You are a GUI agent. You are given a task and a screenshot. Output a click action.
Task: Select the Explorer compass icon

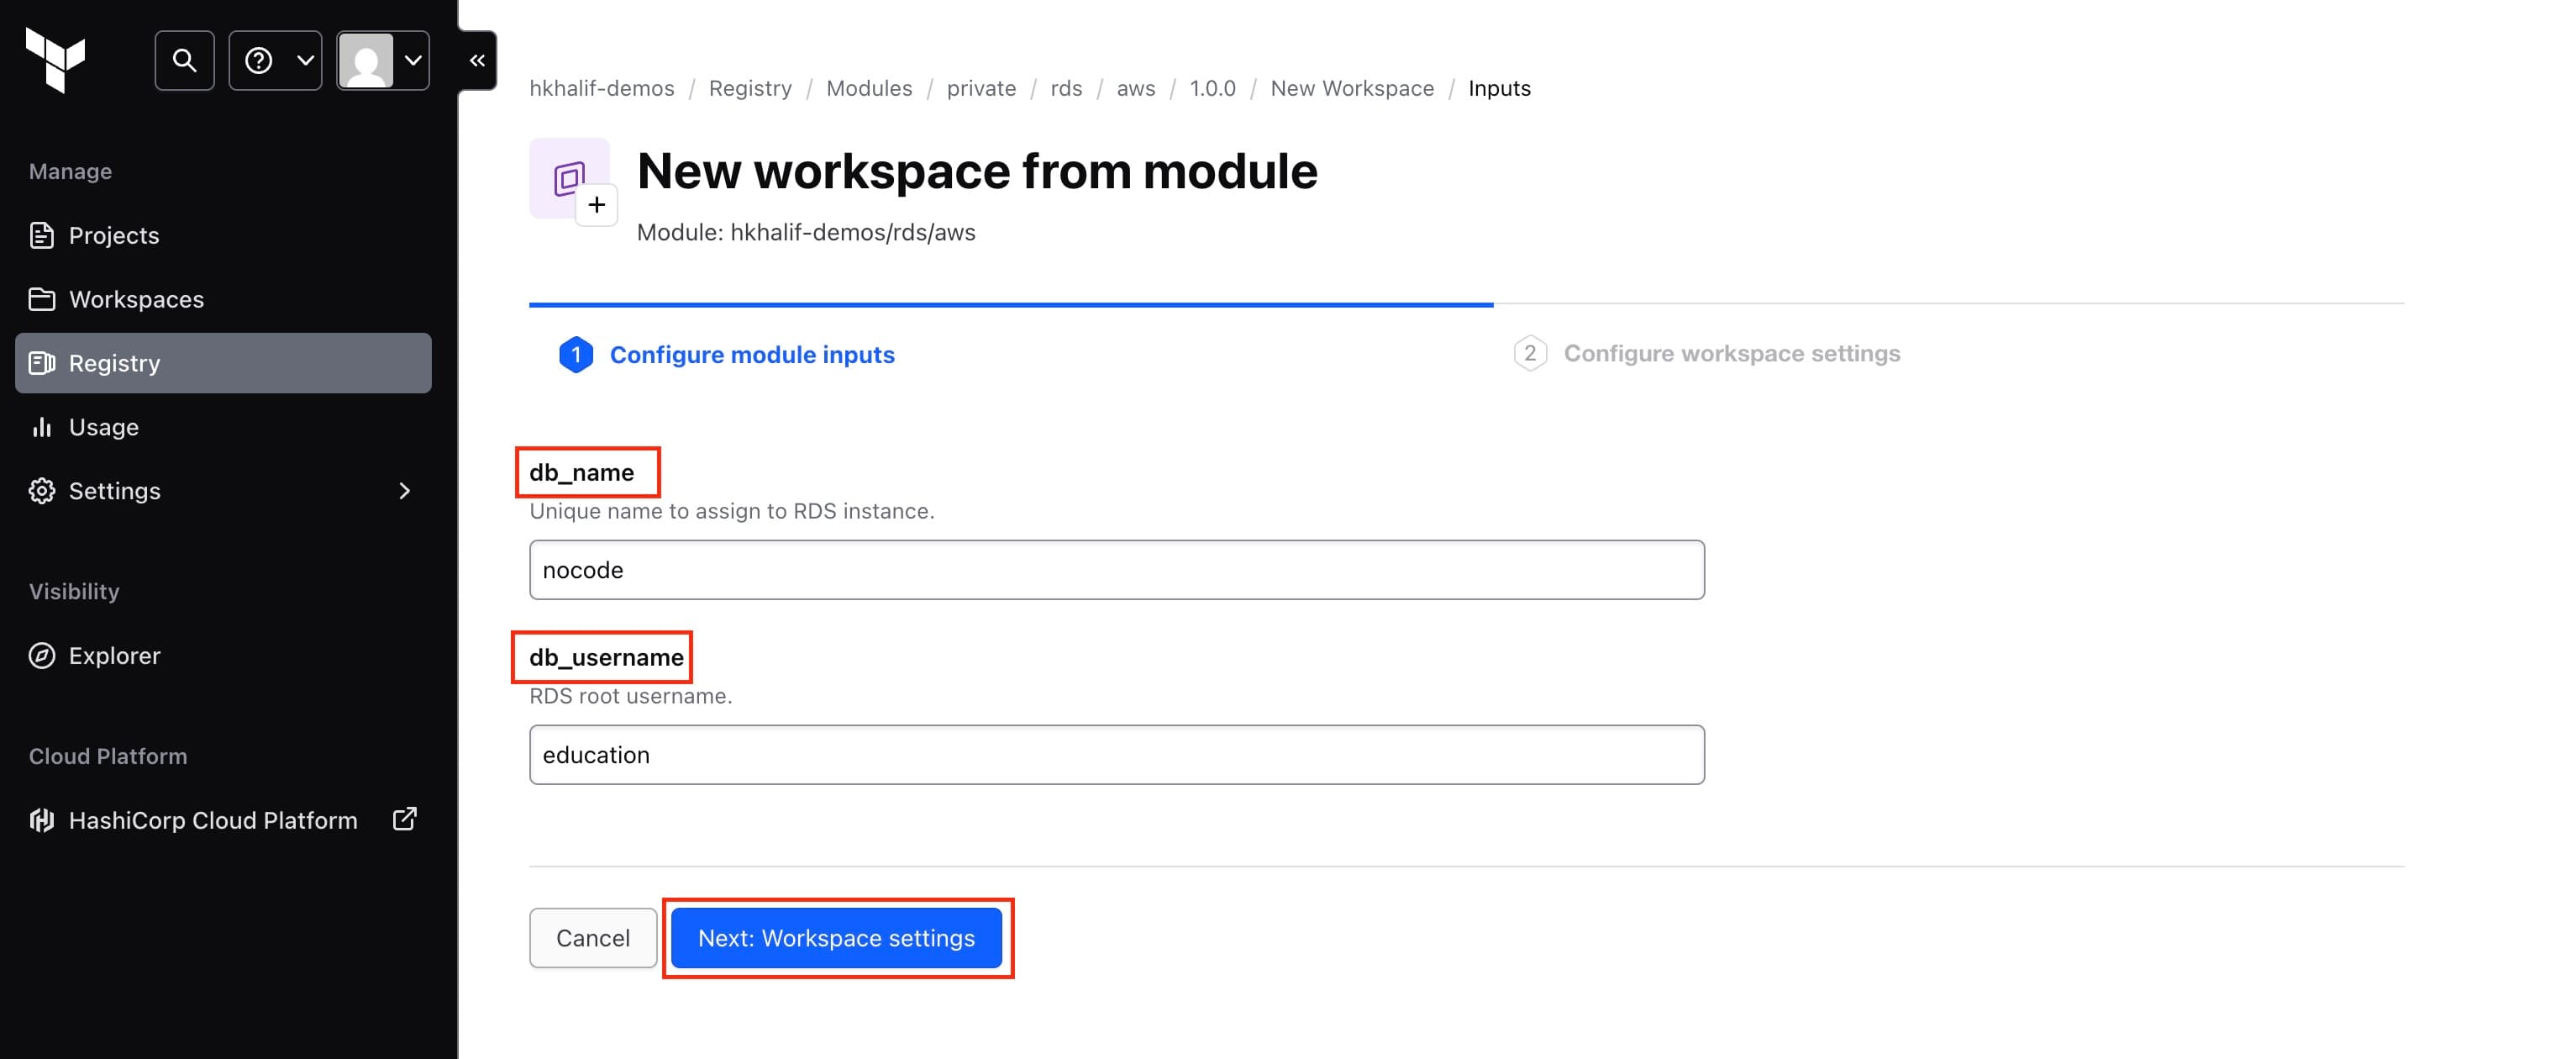pos(41,655)
